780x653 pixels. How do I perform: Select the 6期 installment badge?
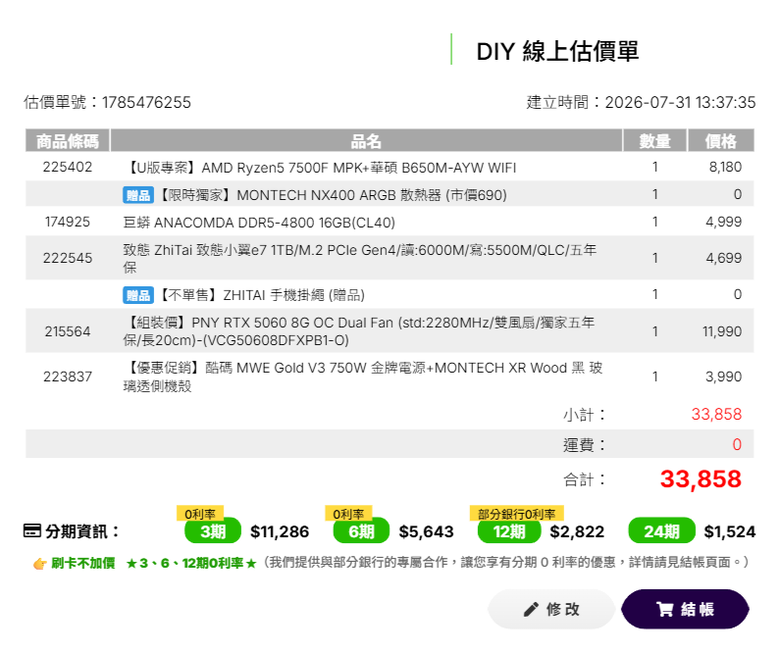361,531
